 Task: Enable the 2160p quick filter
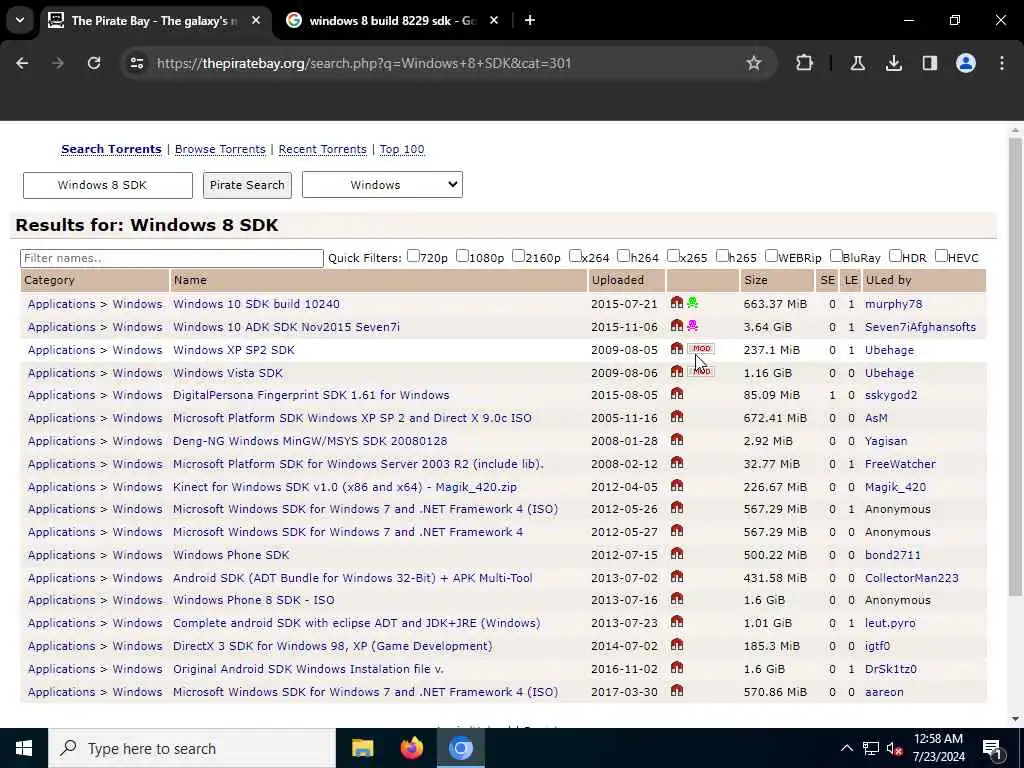[519, 255]
